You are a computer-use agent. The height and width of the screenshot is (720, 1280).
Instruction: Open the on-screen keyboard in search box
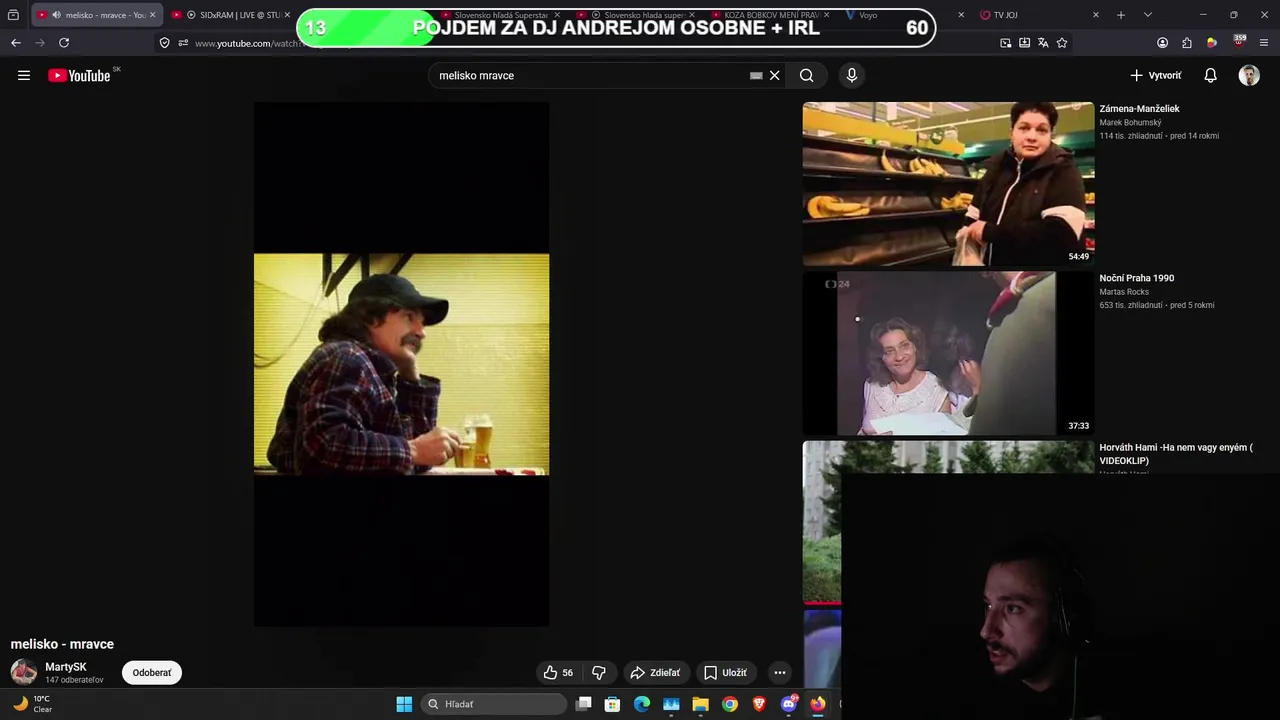tap(756, 75)
